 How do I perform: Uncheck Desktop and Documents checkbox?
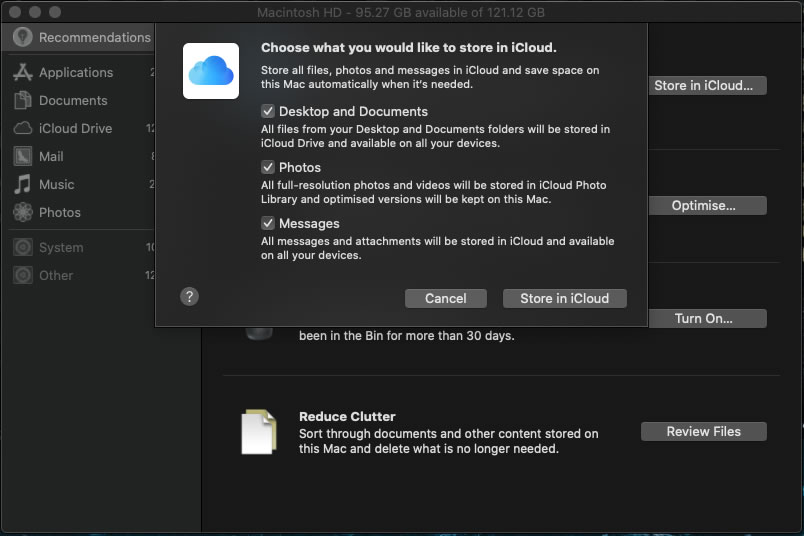[268, 111]
